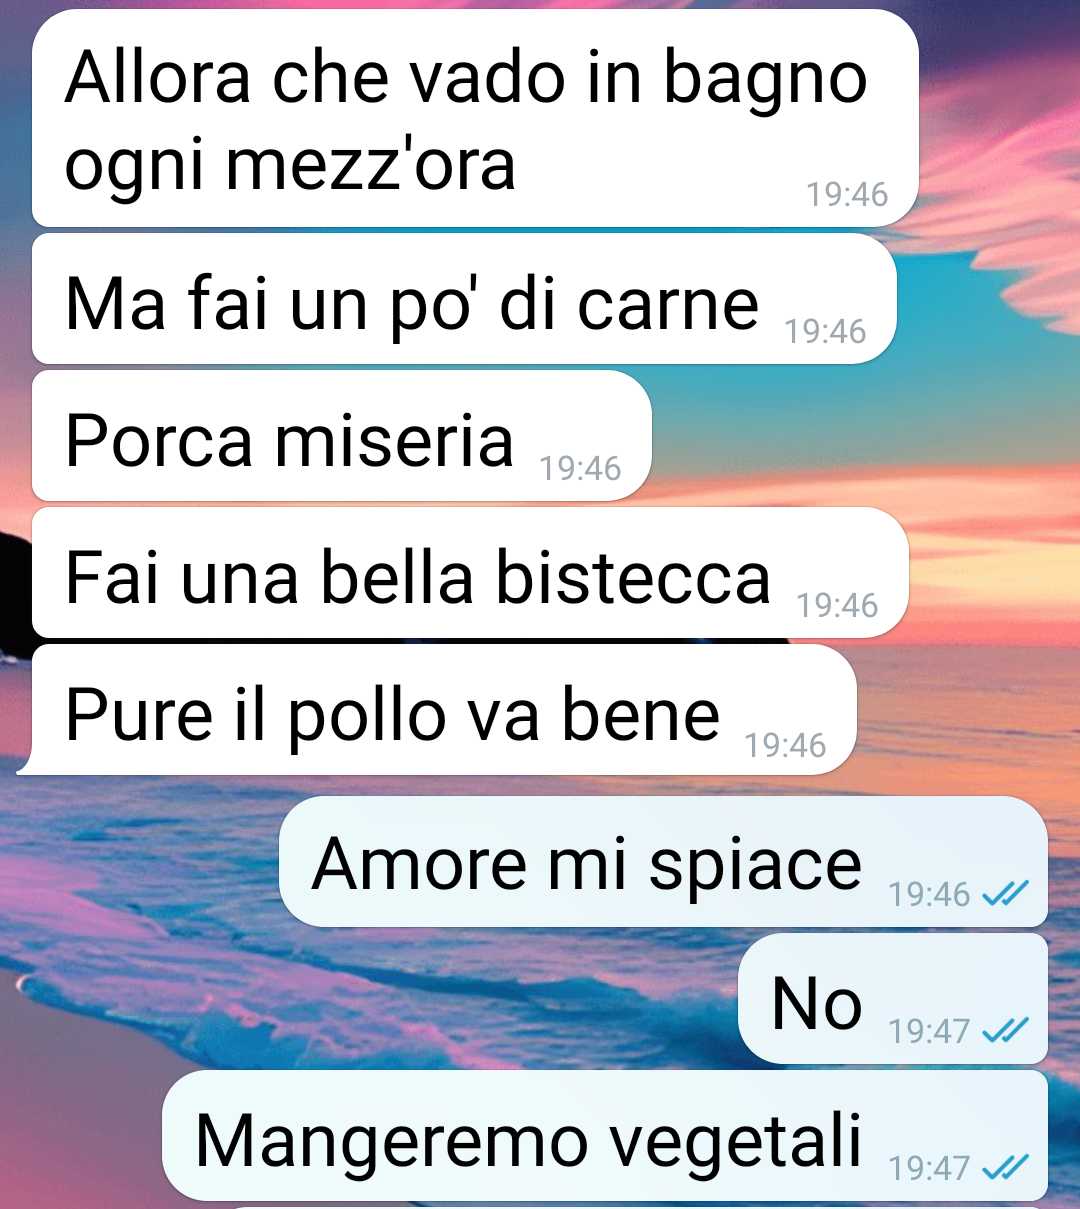Image resolution: width=1080 pixels, height=1209 pixels.
Task: Tap the 19:47 time on 'Mangeremo vegetali'
Action: [x=929, y=1167]
